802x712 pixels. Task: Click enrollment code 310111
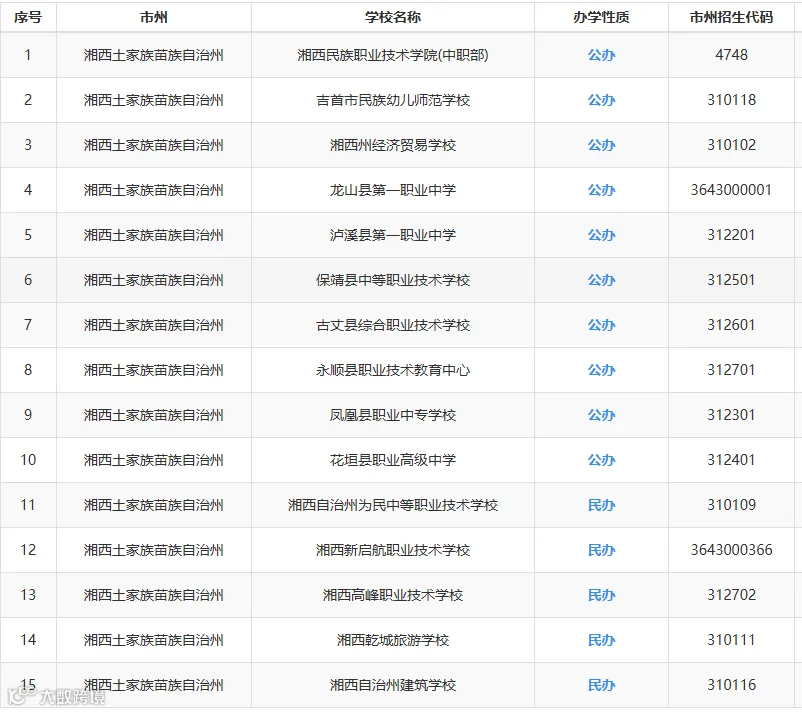[x=731, y=640]
